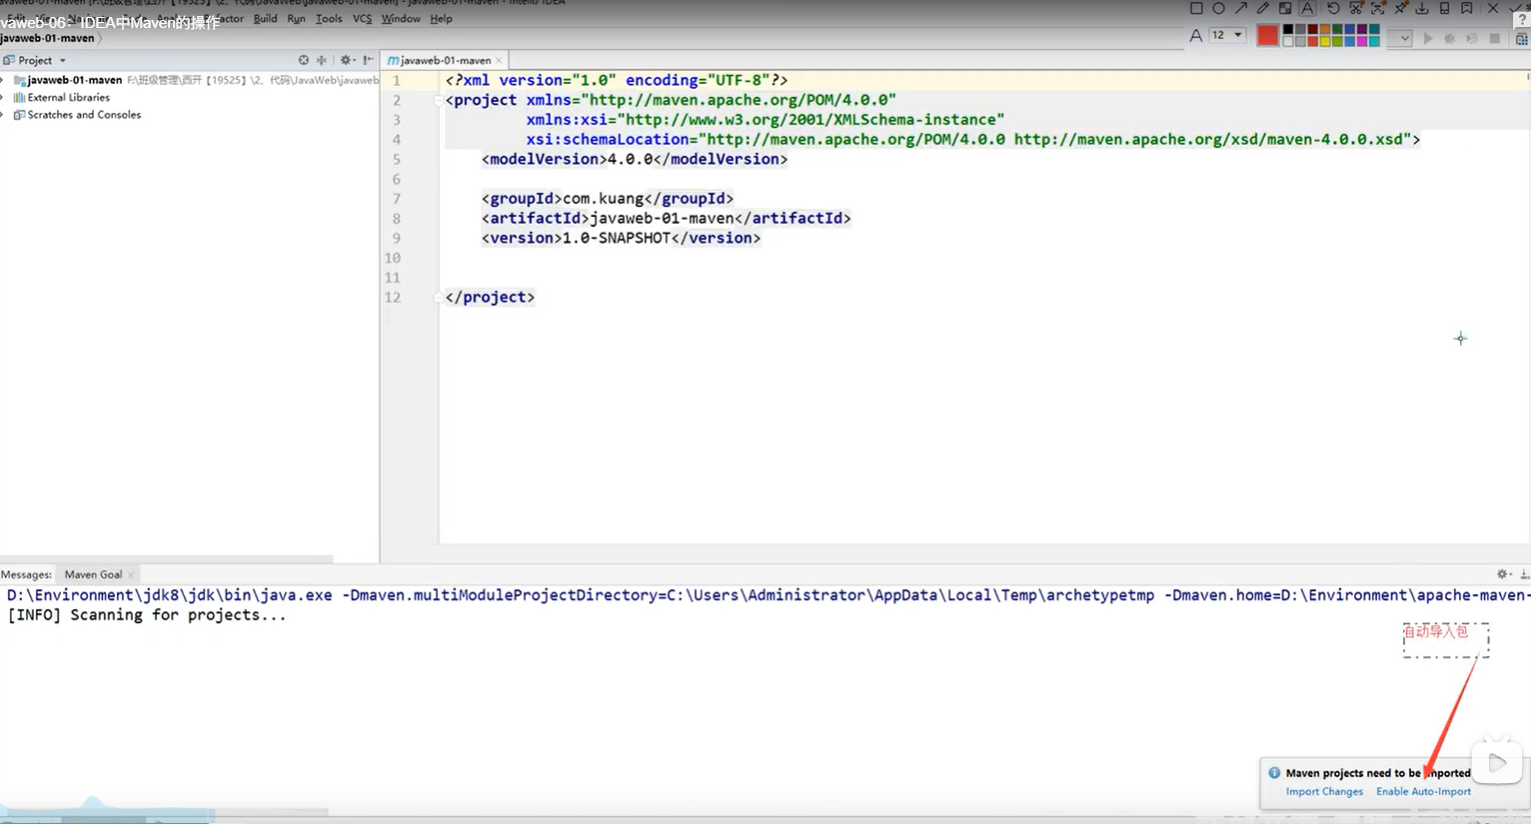Click the Import Changes link
The width and height of the screenshot is (1531, 824).
tap(1324, 791)
